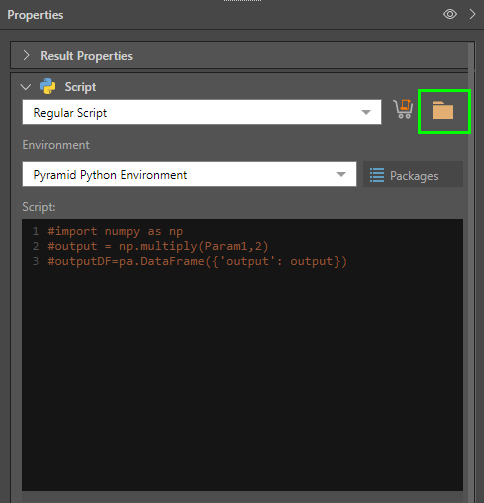Open the script marketplace cart icon

pyautogui.click(x=403, y=109)
